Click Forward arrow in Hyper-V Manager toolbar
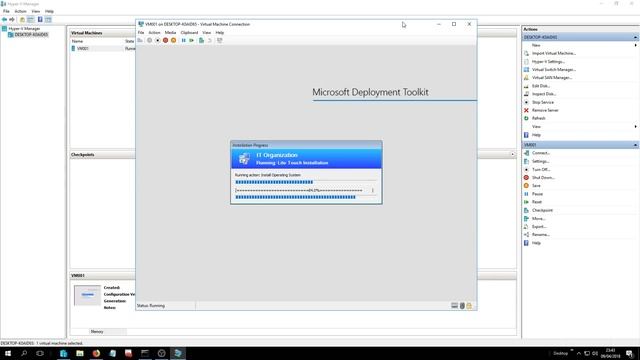The height and width of the screenshot is (360, 640). 12,20
